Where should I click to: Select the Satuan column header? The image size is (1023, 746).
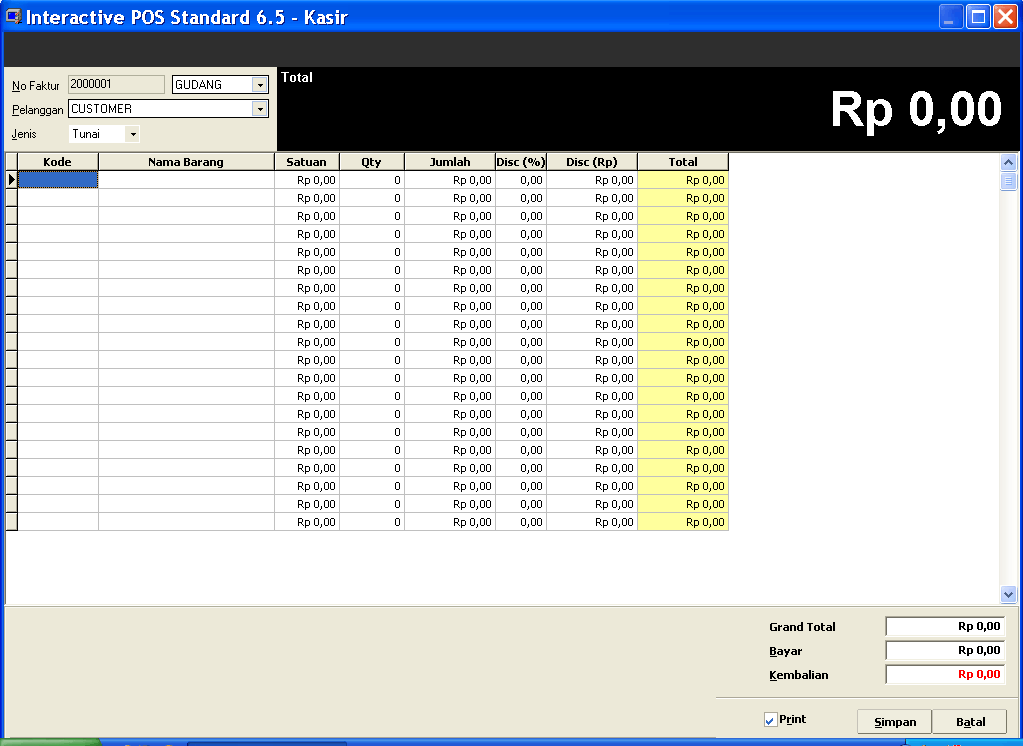(x=307, y=162)
